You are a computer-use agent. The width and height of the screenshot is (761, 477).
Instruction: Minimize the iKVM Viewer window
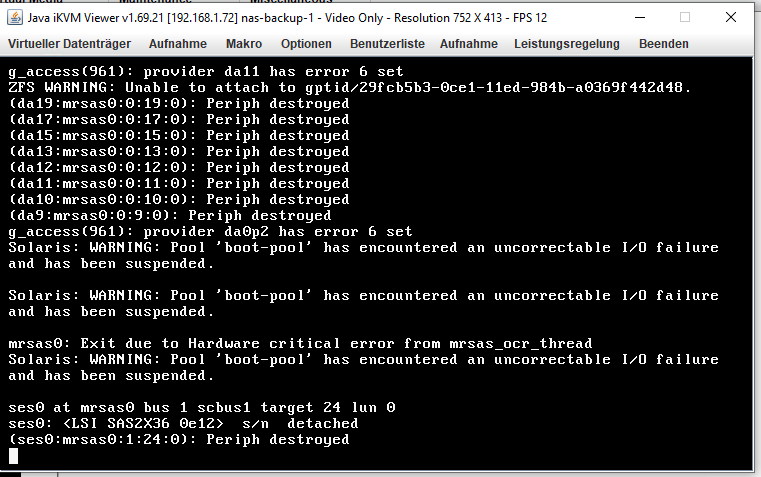(640, 17)
